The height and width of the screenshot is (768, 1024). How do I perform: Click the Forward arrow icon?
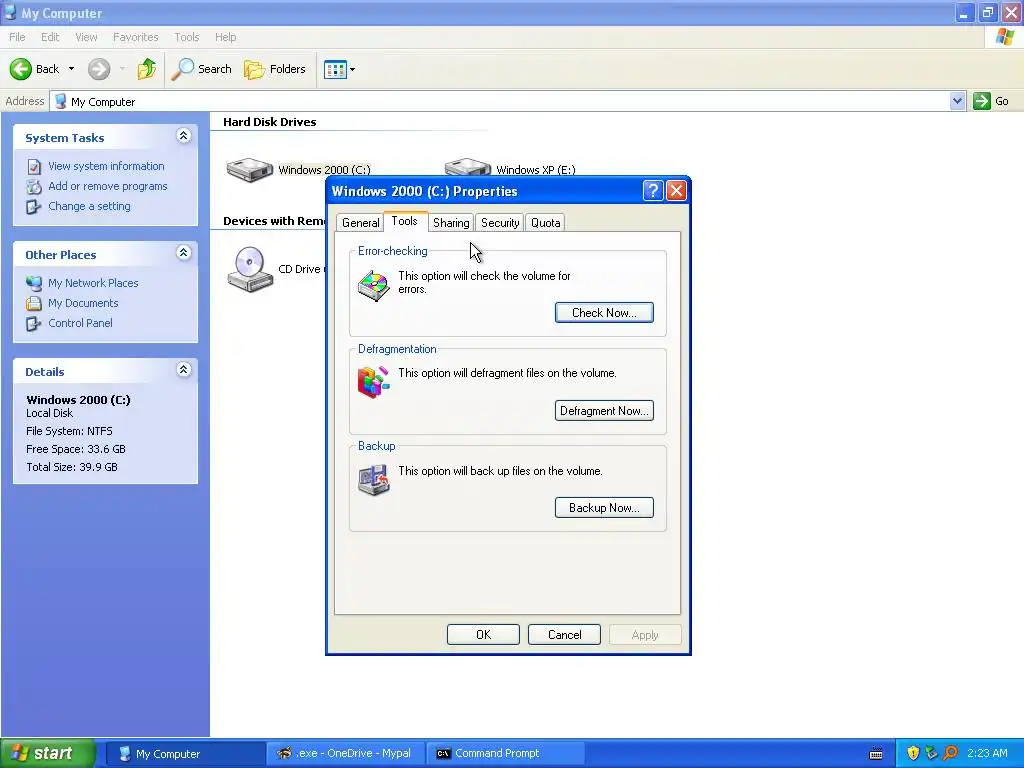click(99, 69)
